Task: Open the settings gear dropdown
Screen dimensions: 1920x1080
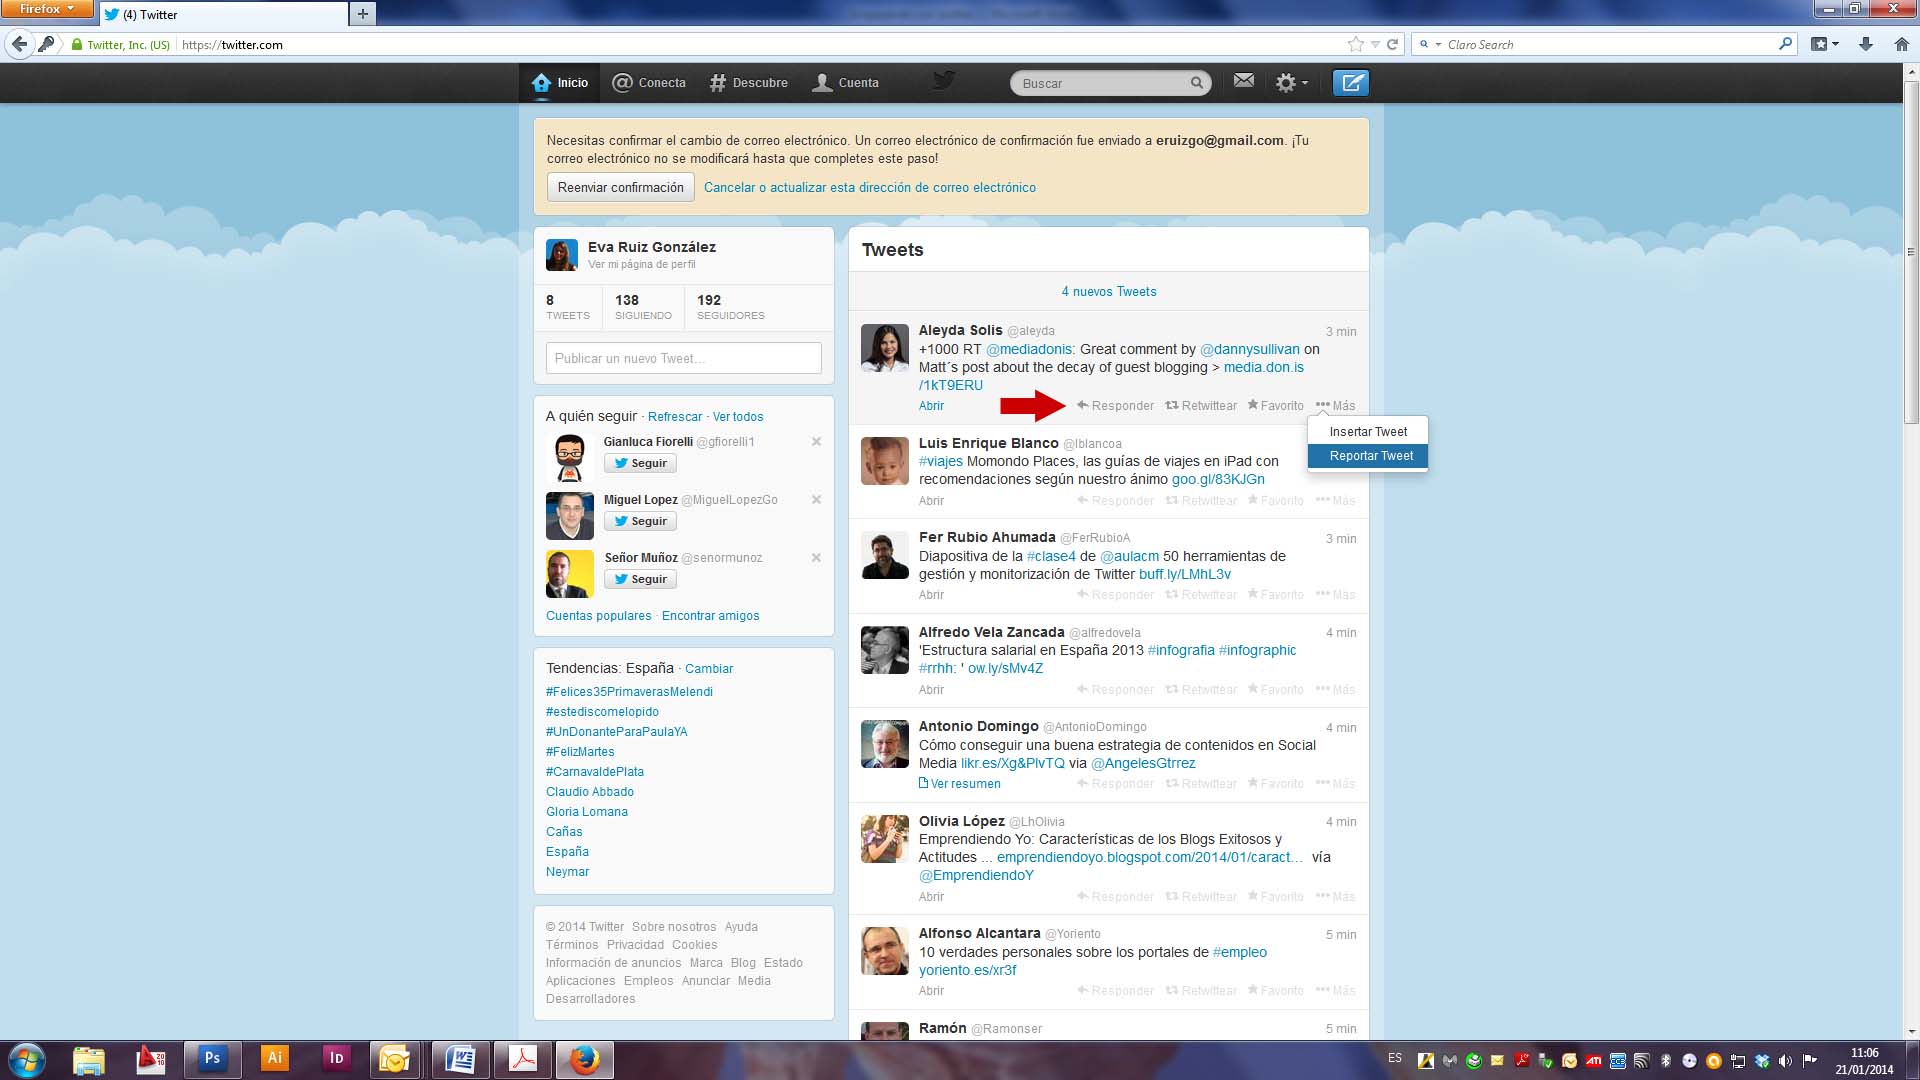Action: tap(1290, 83)
